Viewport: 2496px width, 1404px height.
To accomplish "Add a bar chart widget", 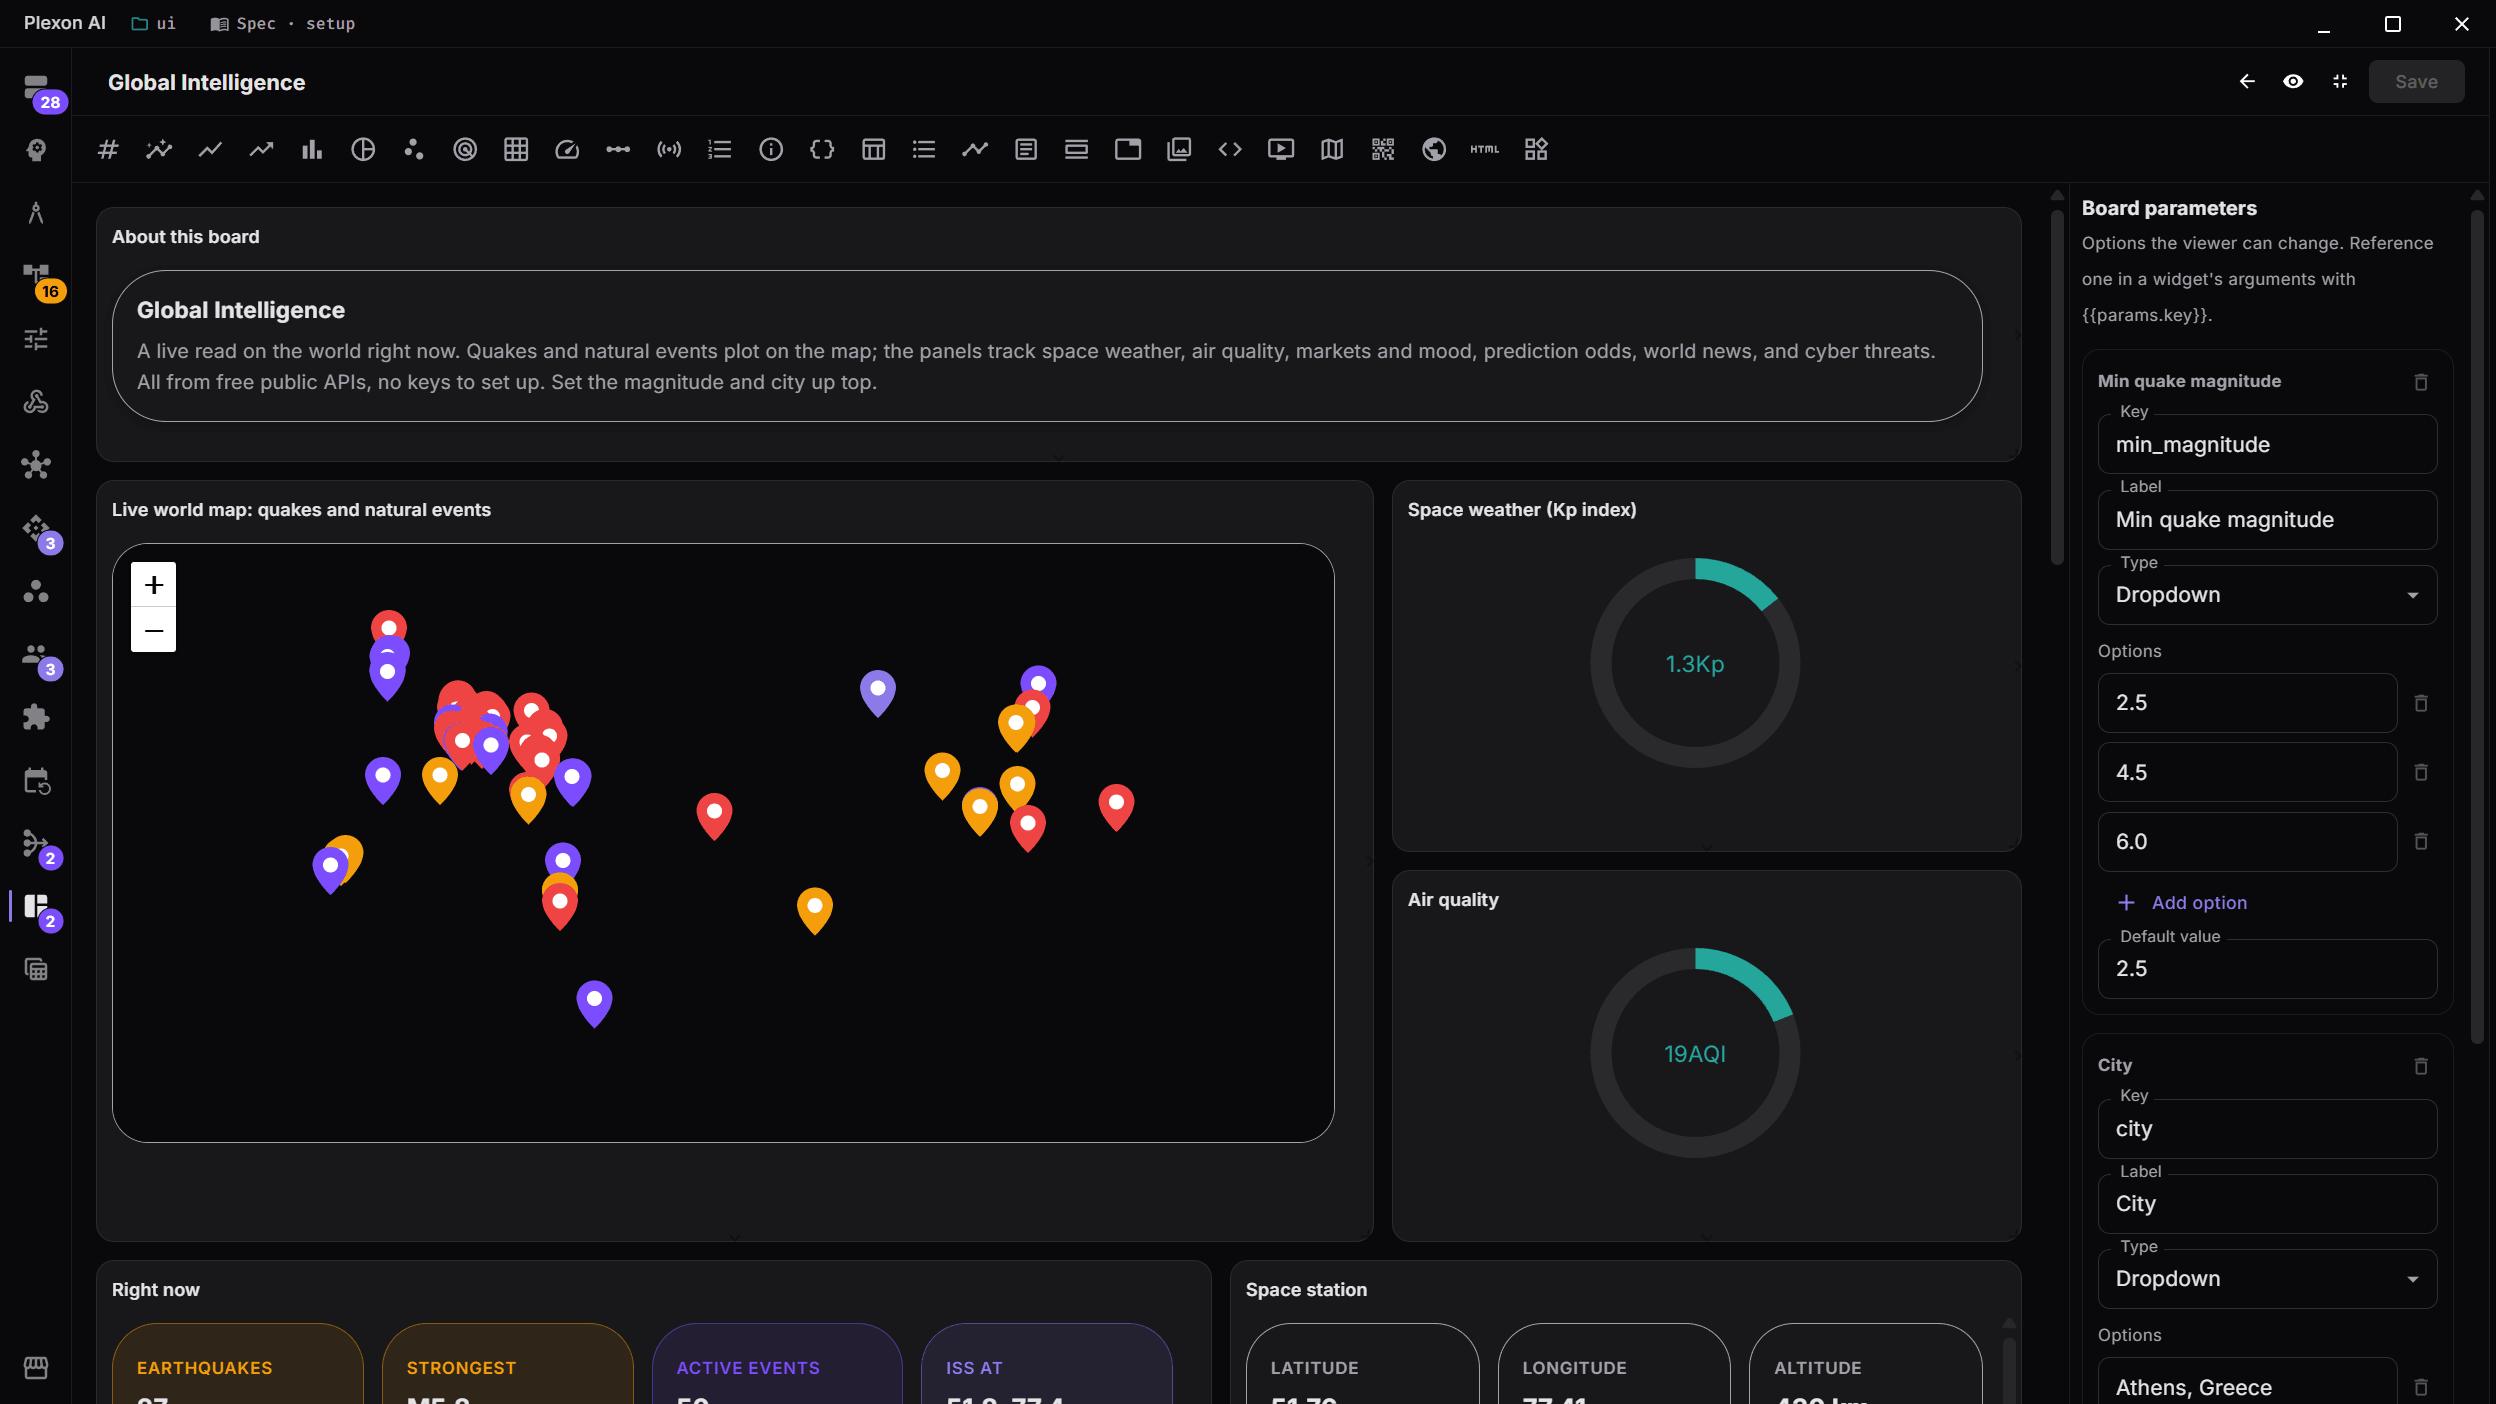I will pyautogui.click(x=312, y=150).
